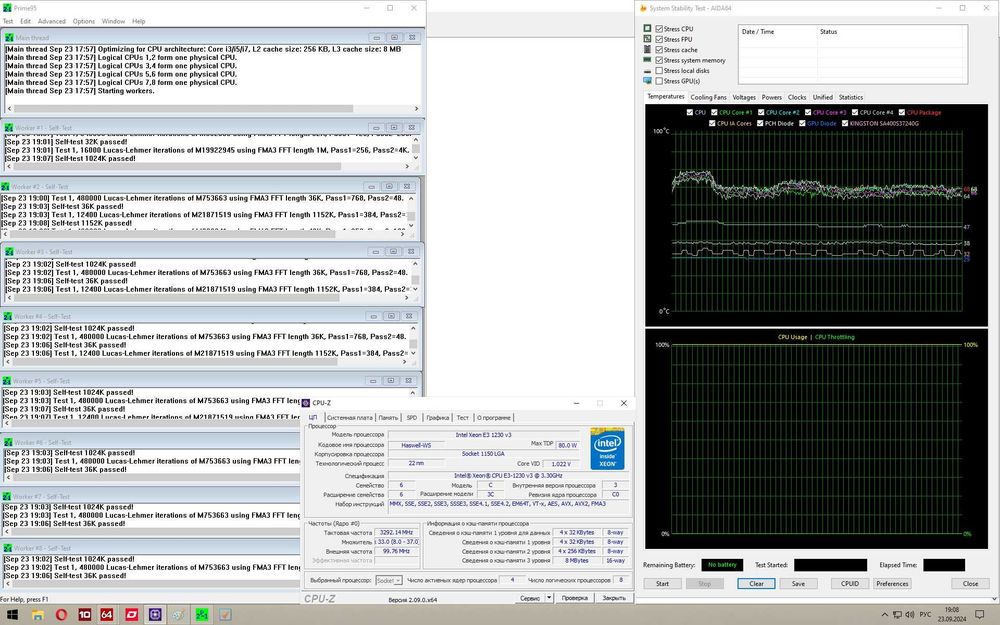Click Main thread horizontal scrollbar right arrow

[416, 108]
